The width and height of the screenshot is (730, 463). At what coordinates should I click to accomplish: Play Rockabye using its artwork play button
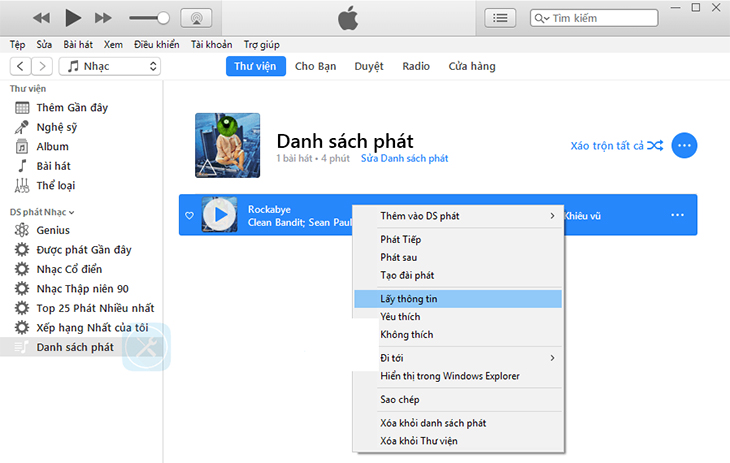[220, 215]
